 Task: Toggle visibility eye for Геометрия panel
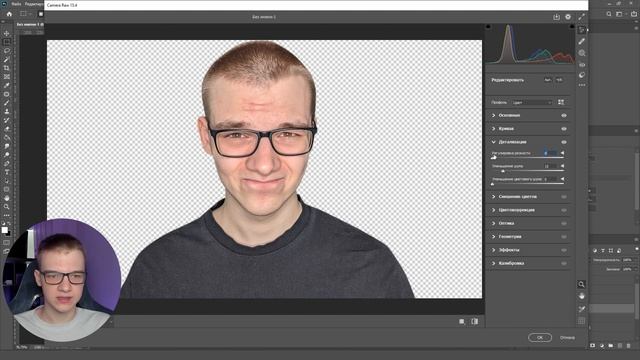tap(564, 237)
